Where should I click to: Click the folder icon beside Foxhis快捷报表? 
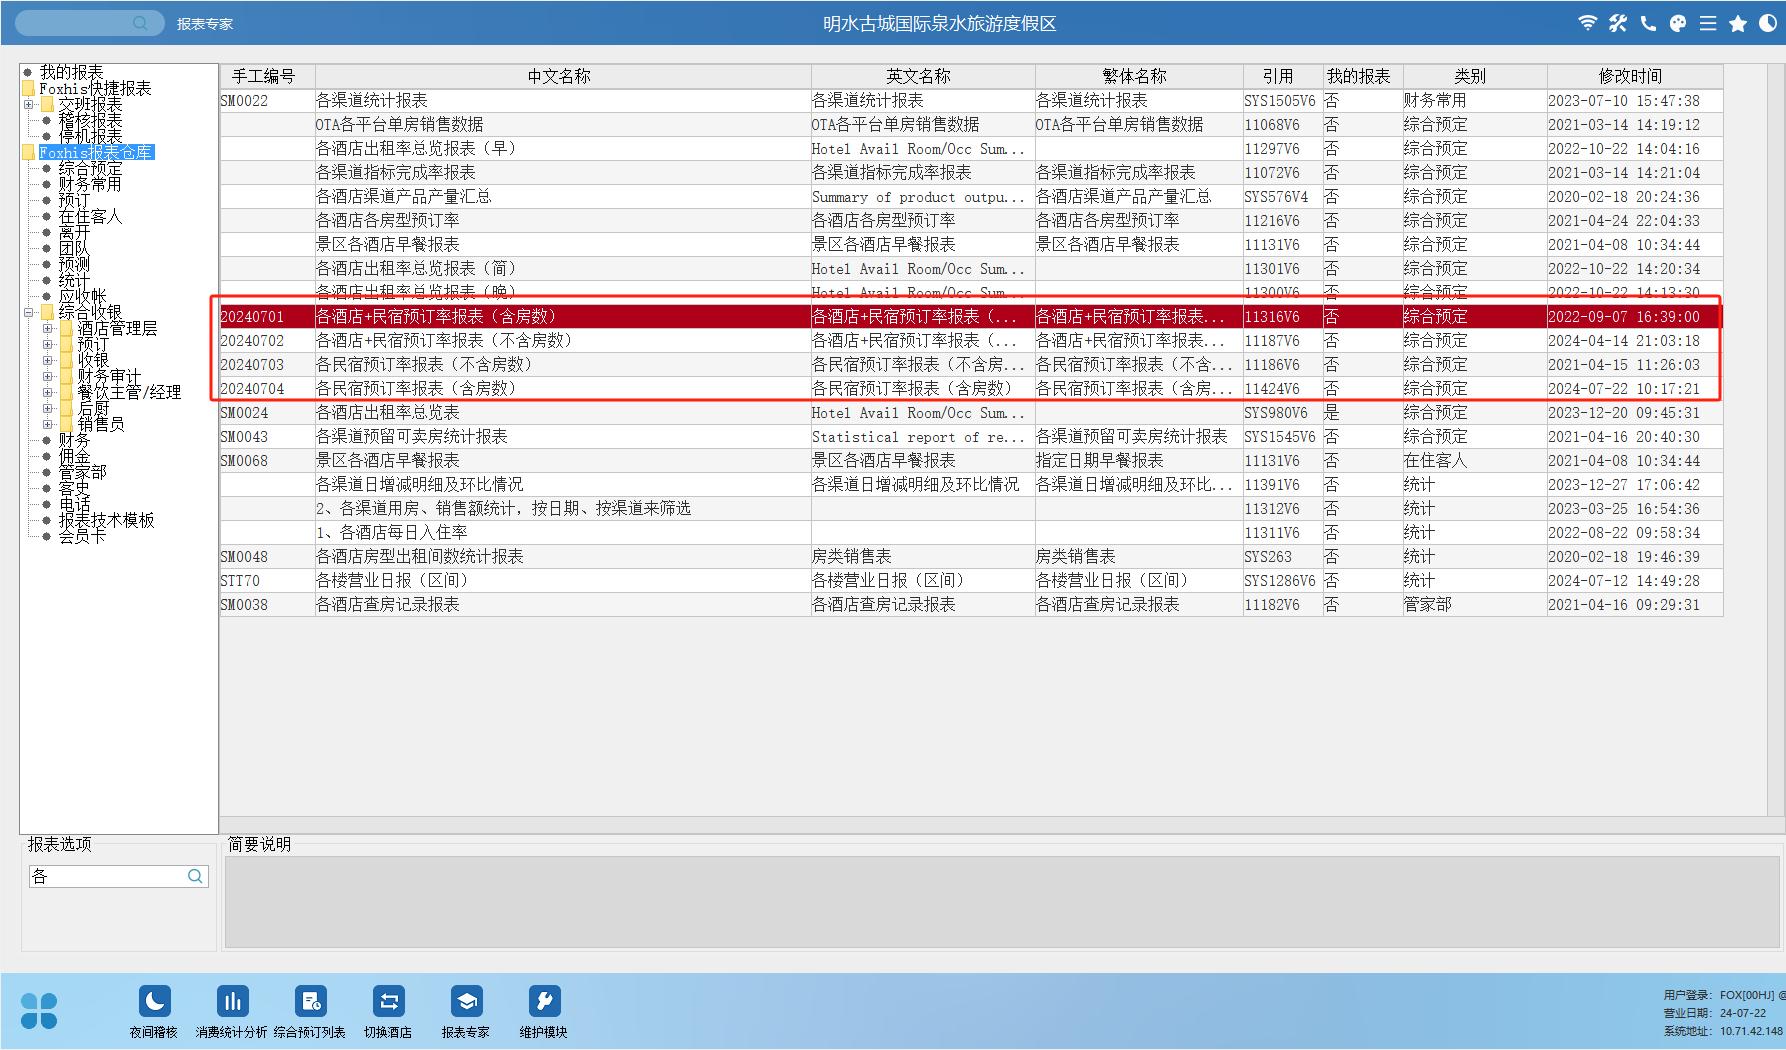click(28, 88)
